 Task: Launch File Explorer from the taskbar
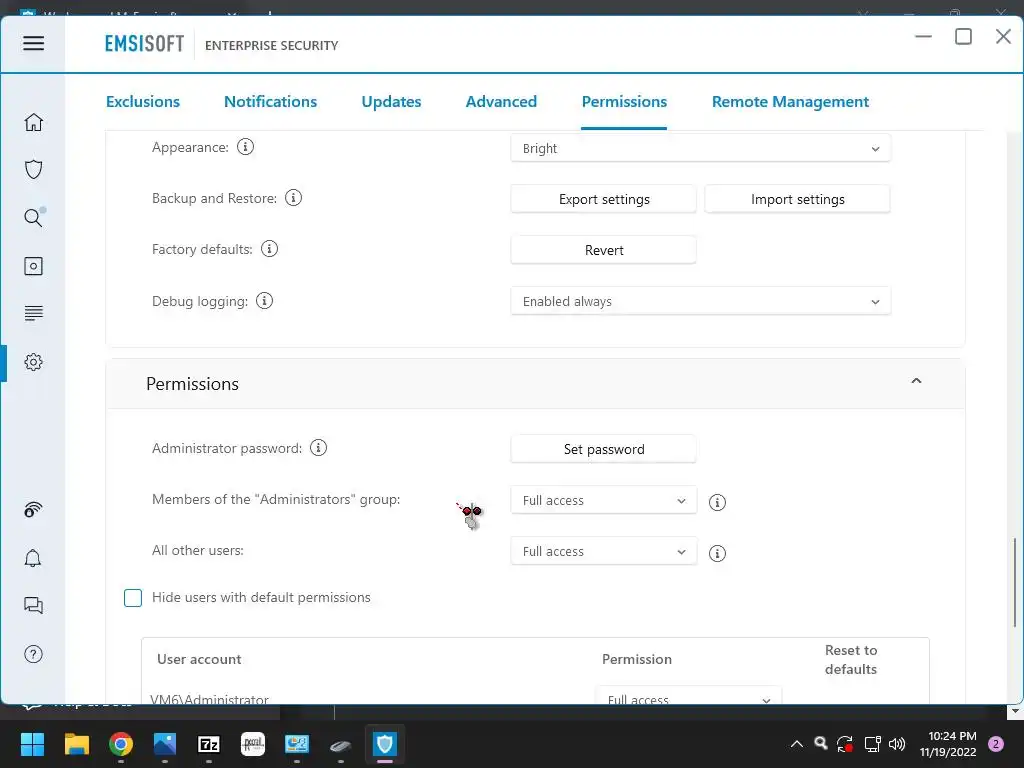[x=76, y=744]
